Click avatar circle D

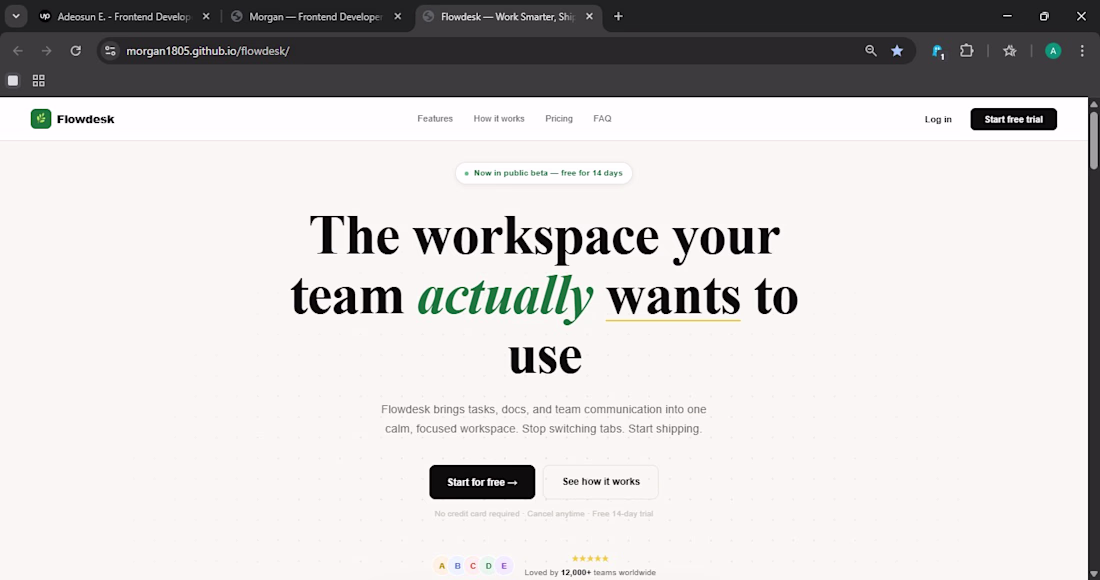pyautogui.click(x=488, y=566)
